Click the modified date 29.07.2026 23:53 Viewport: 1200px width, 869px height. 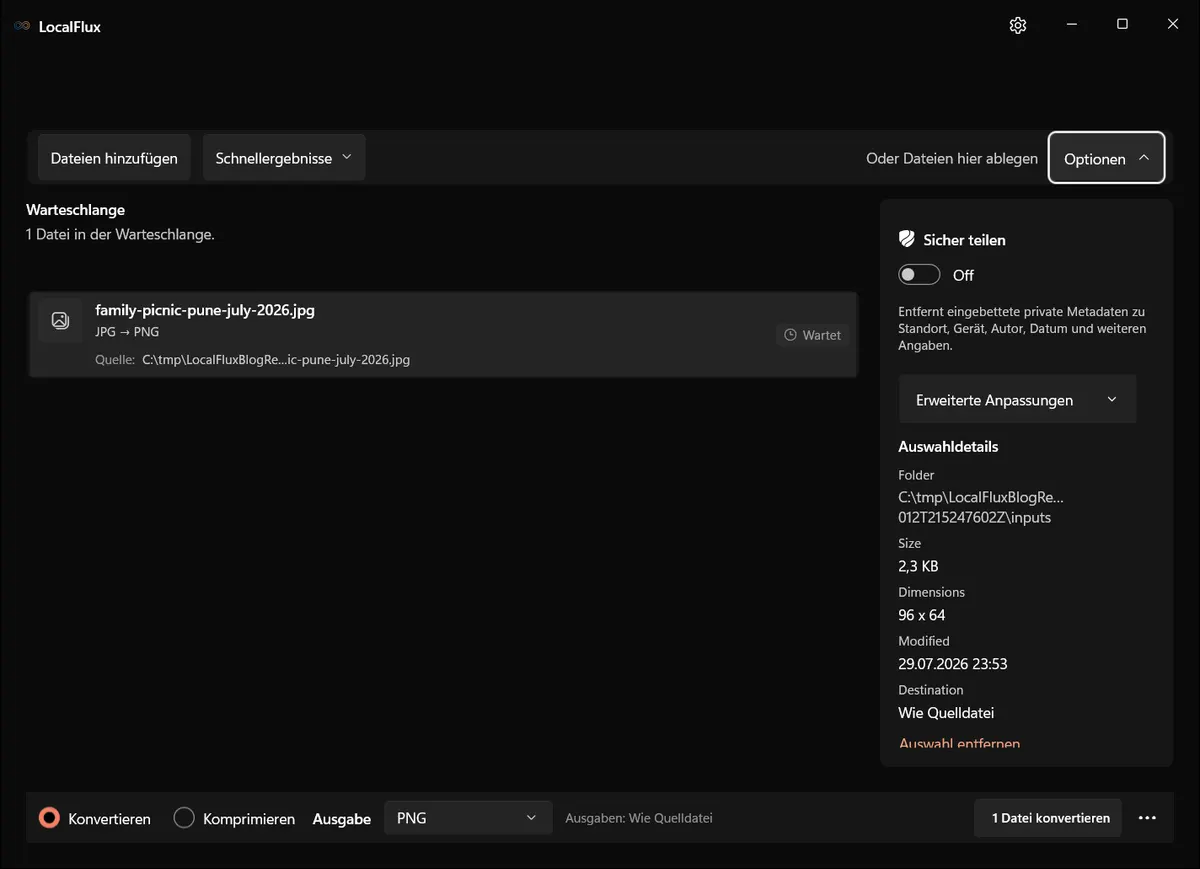coord(952,664)
